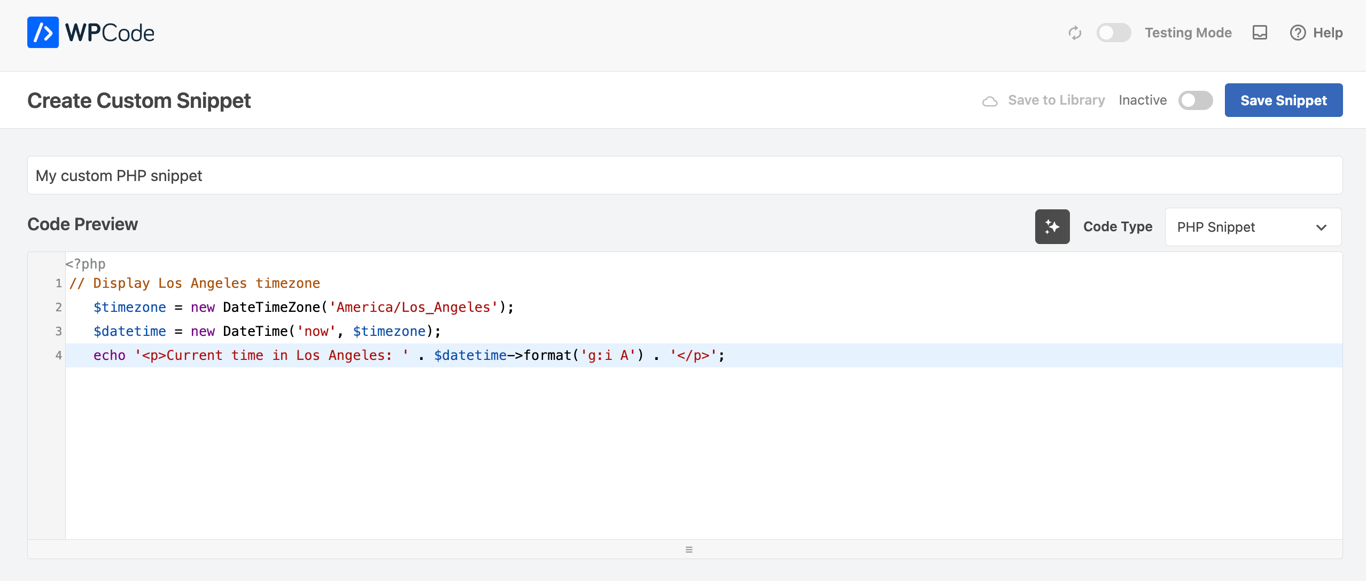Click the Help question mark icon
The width and height of the screenshot is (1366, 581).
1298,33
